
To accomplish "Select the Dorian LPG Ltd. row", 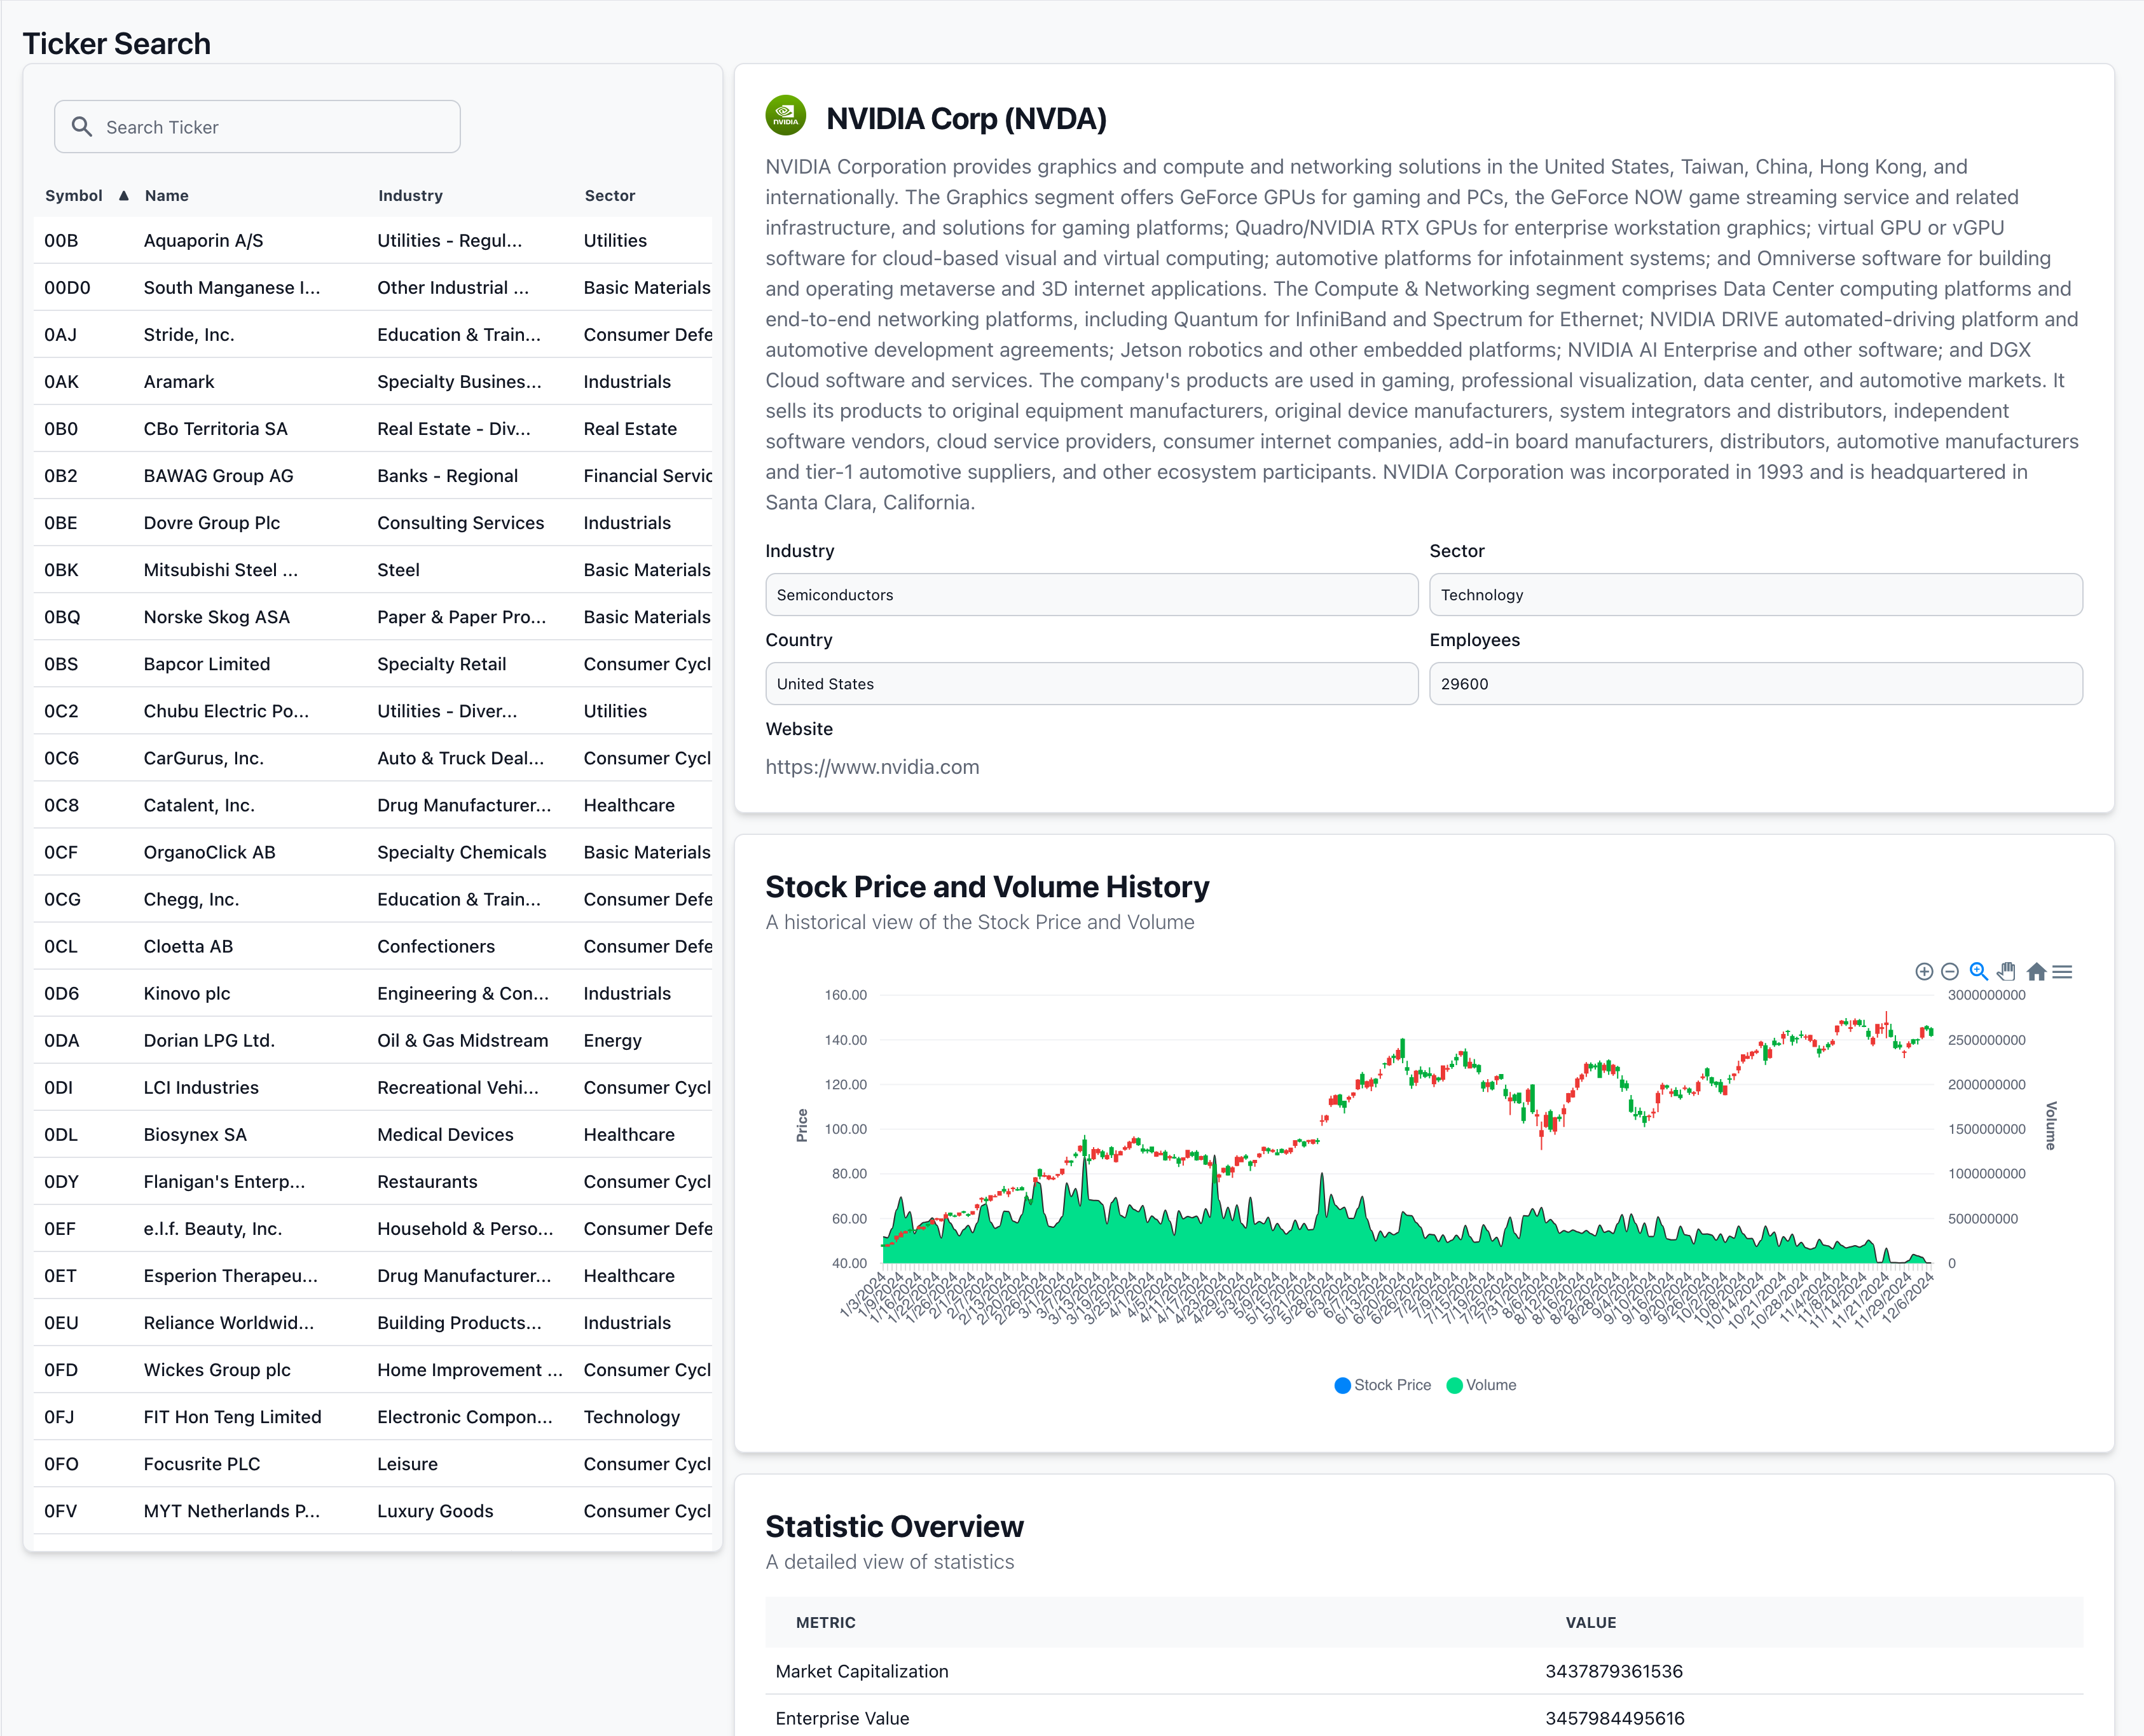I will coord(373,1039).
